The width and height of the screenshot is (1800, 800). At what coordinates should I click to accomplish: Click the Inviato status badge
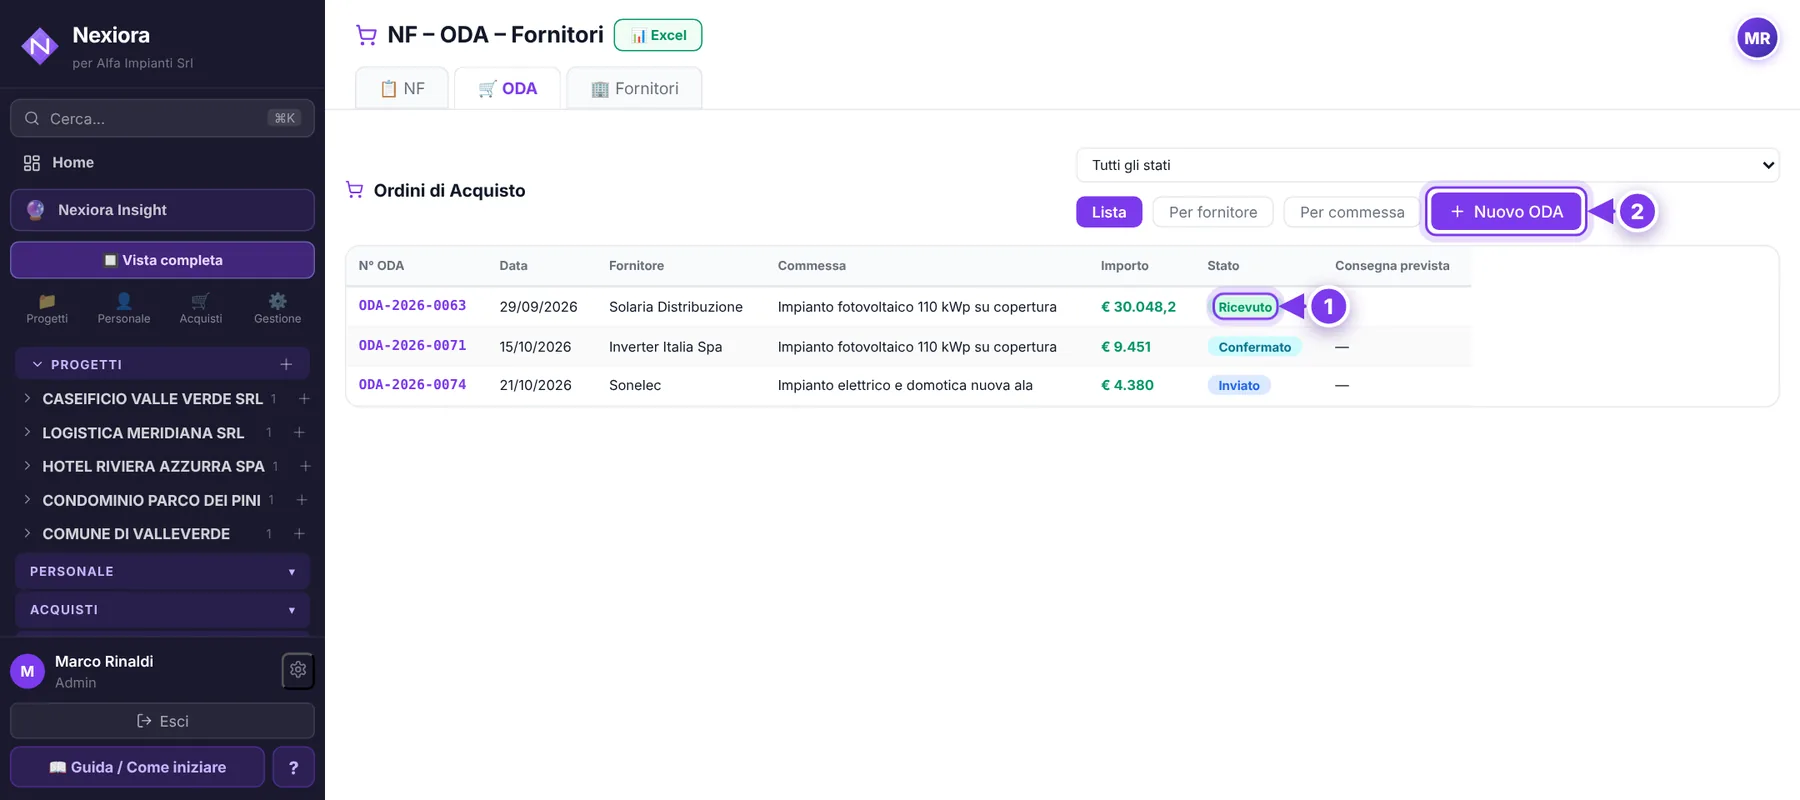coord(1239,386)
